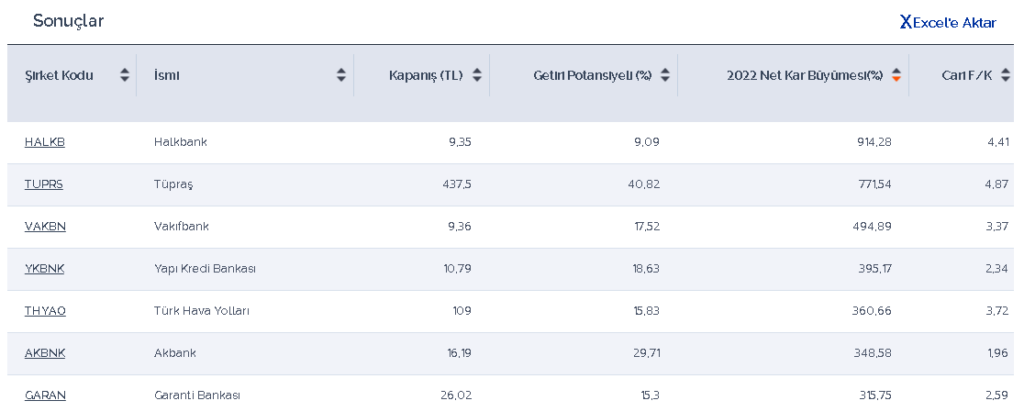Select the Türk Hava Yolları name cell
1024x412 pixels.
coord(201,311)
